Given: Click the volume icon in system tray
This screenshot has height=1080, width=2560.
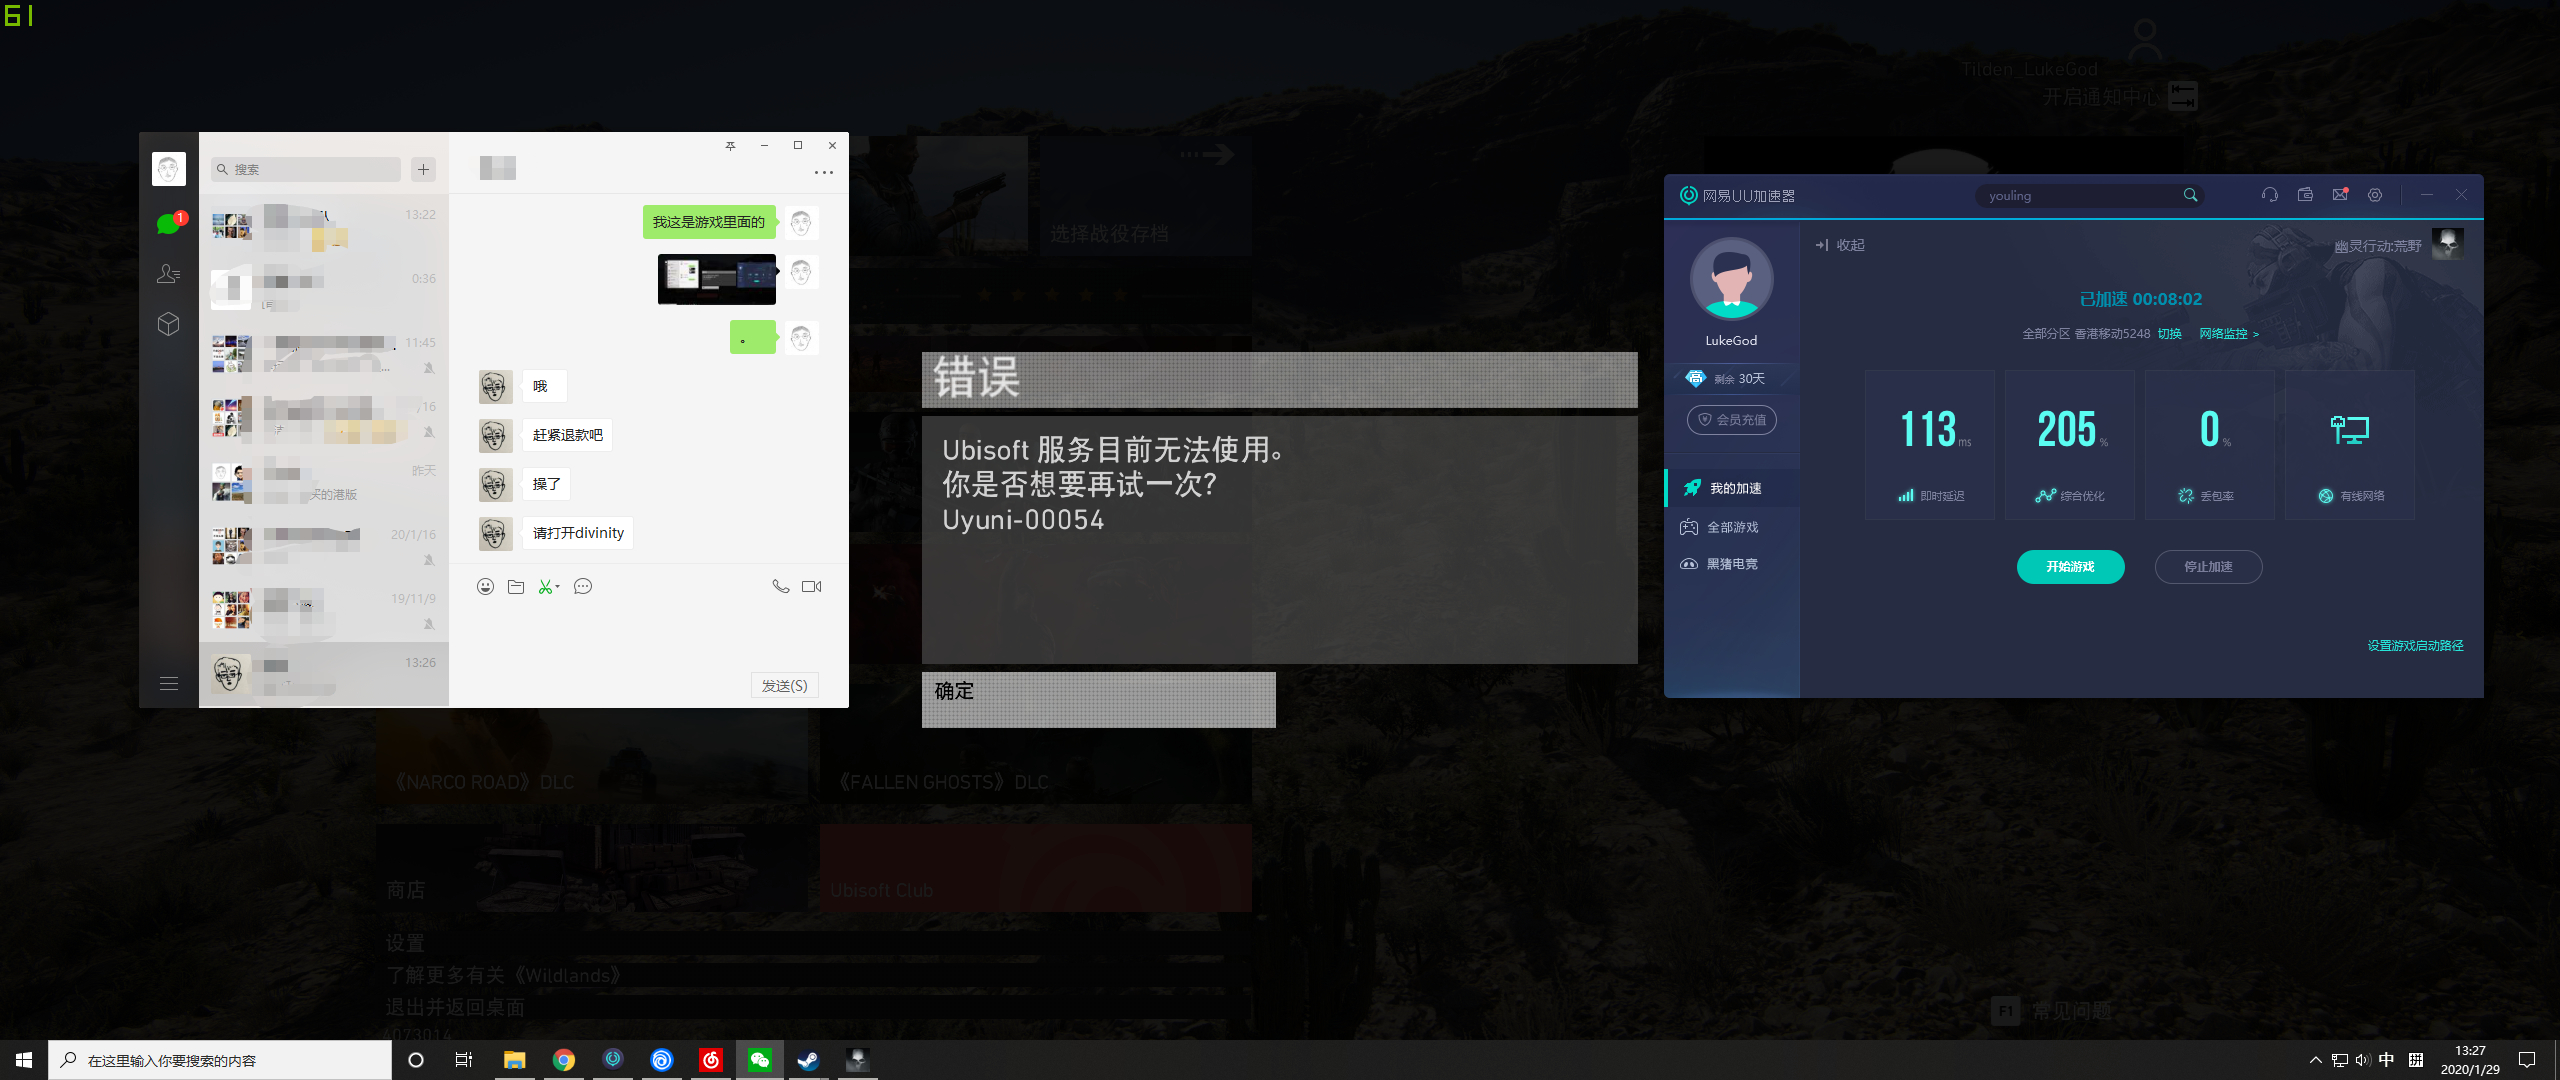Looking at the screenshot, I should point(2363,1060).
